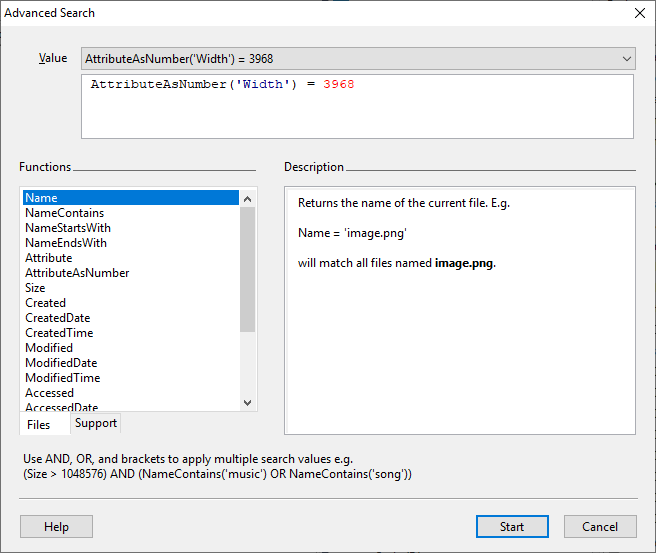Image resolution: width=656 pixels, height=553 pixels.
Task: Open the Value dropdown arrow
Action: pos(626,59)
